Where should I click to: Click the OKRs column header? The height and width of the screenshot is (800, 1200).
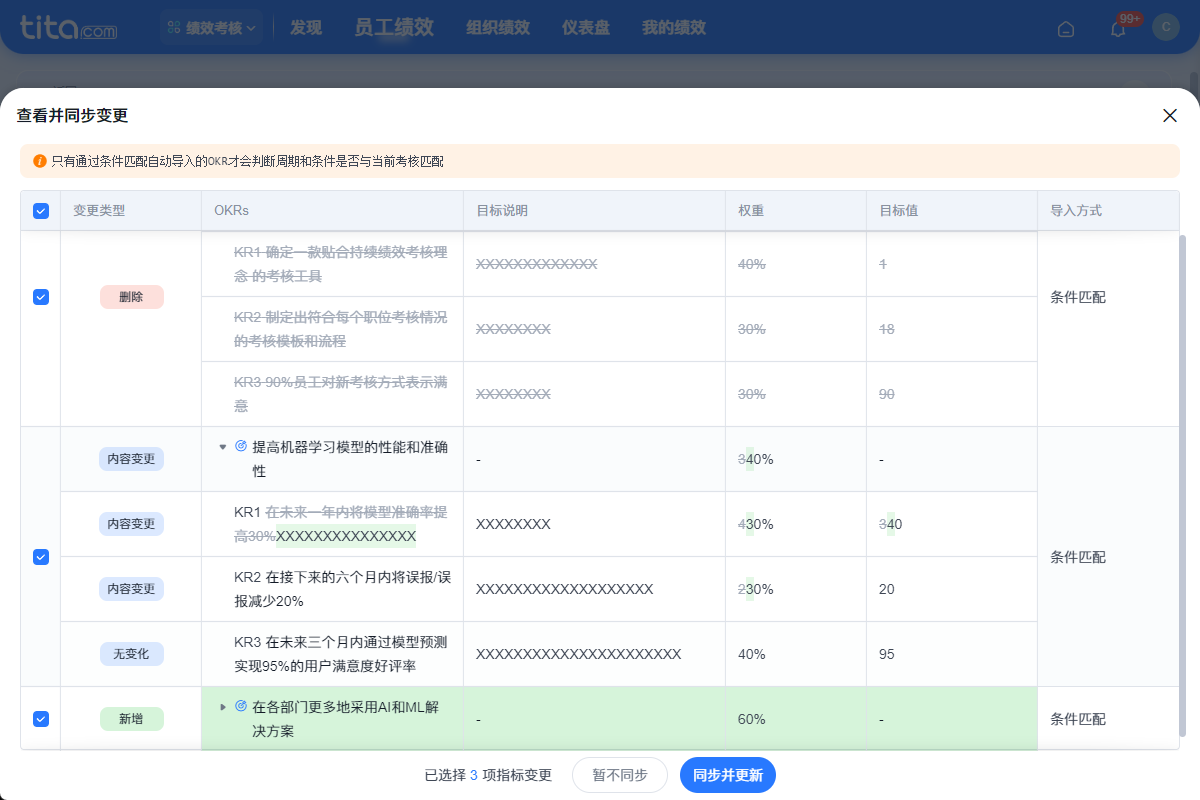(231, 211)
